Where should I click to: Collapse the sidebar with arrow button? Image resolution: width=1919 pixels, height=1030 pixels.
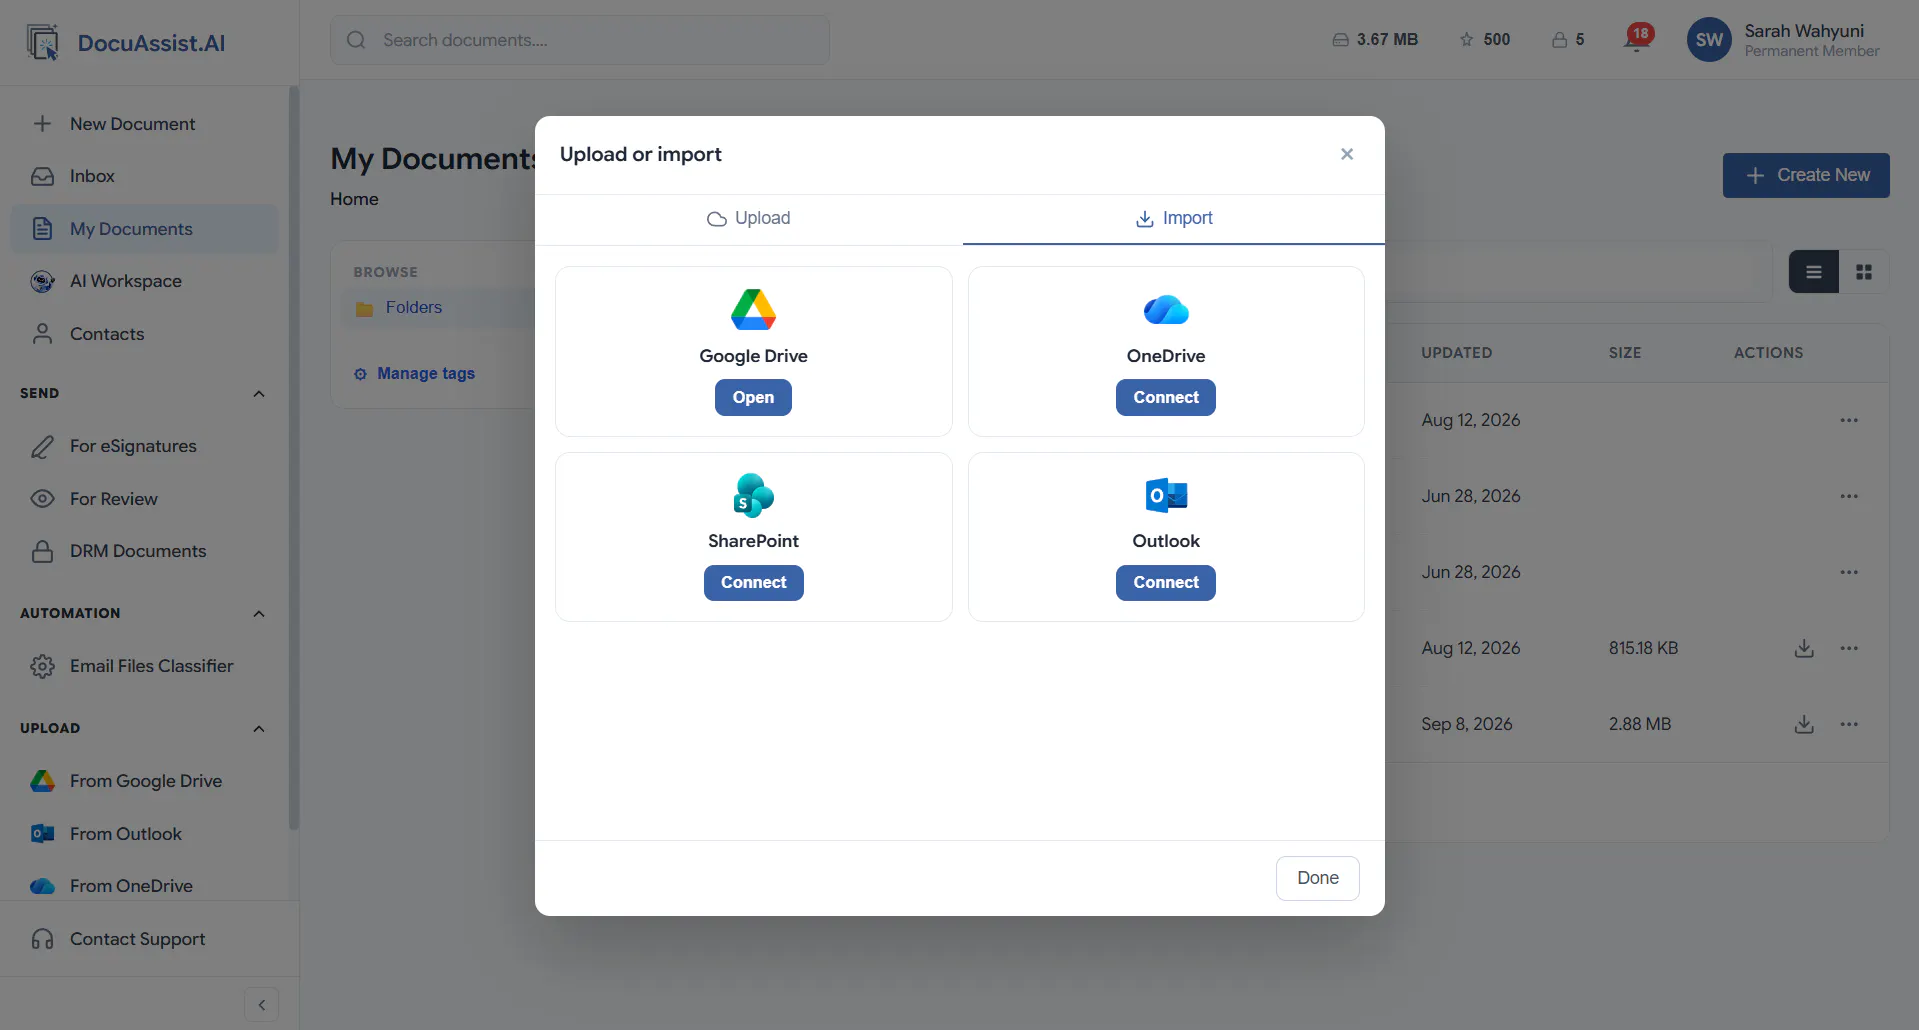[261, 1005]
